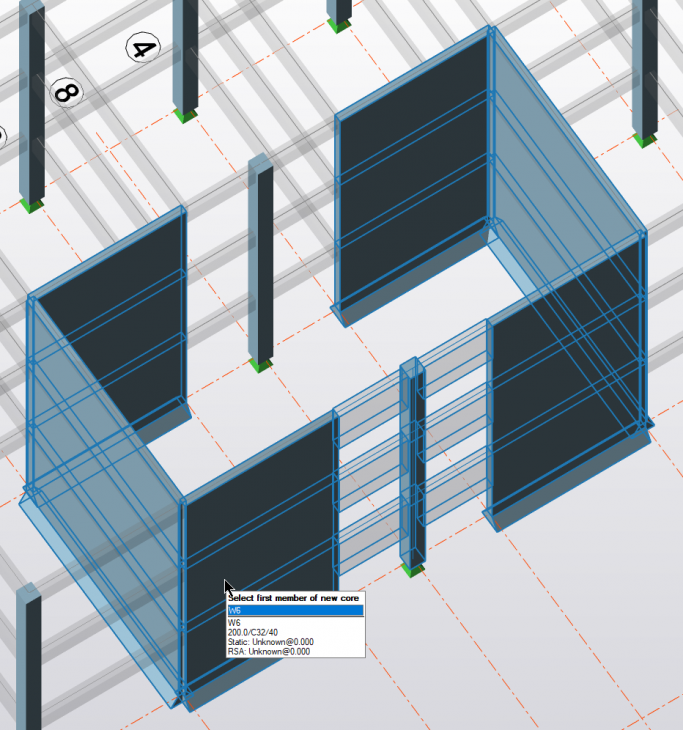Pick the narrow column between the coupling beams
The image size is (683, 730).
pos(413,461)
